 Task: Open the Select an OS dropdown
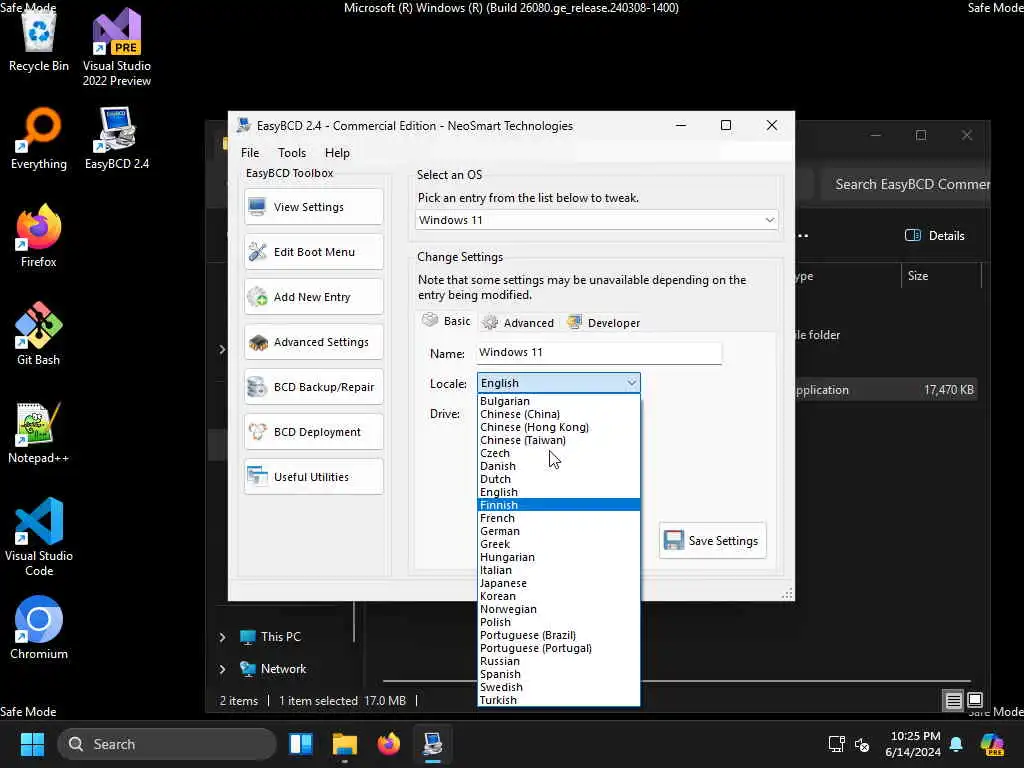[x=597, y=220]
